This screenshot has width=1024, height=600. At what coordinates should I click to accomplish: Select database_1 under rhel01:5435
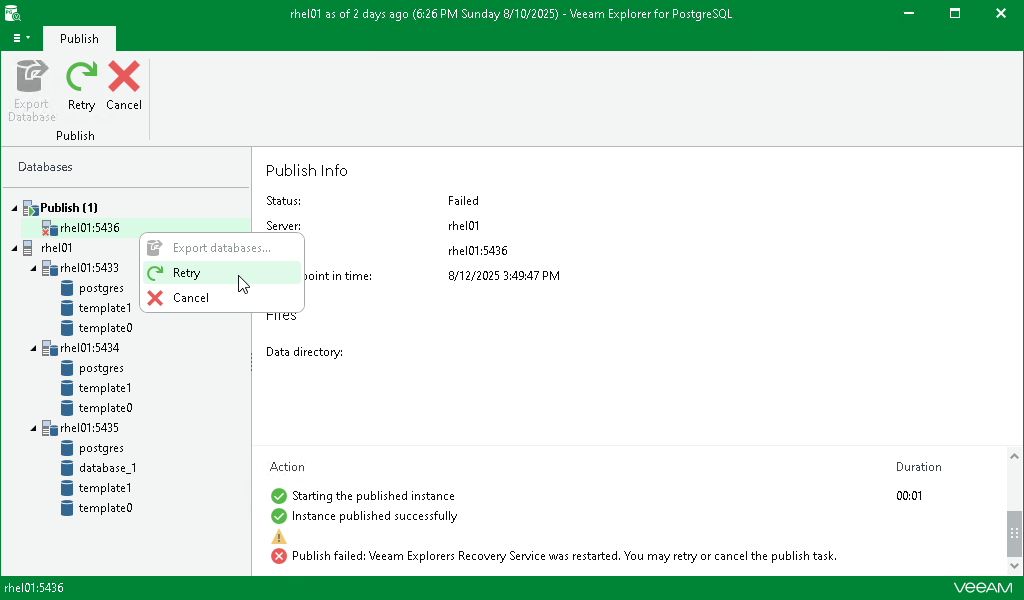tap(107, 468)
